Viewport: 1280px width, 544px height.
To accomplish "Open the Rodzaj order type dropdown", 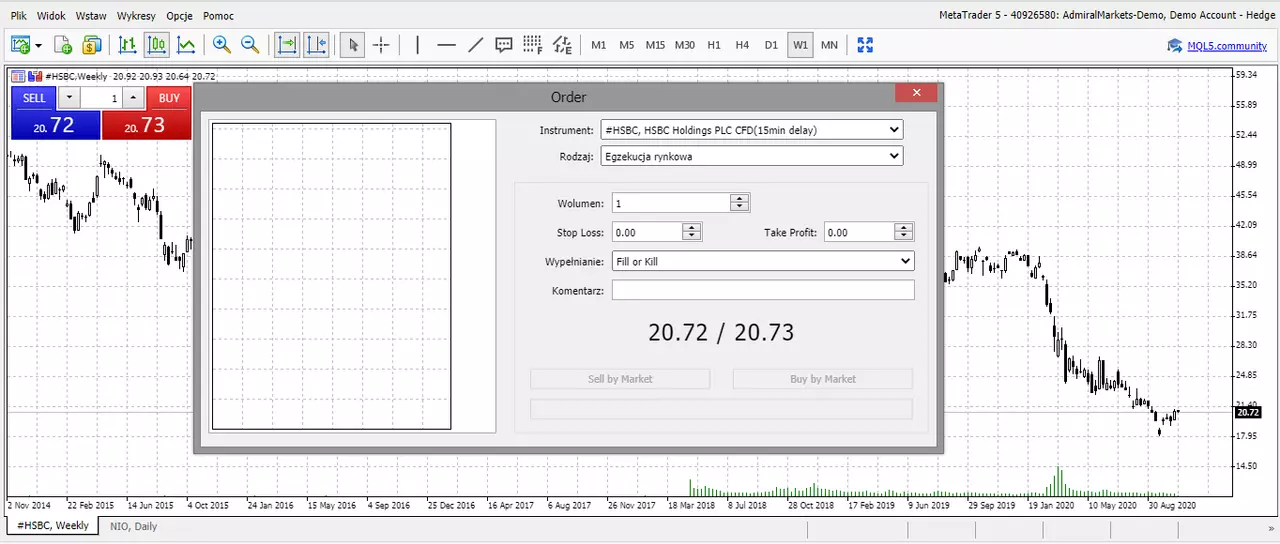I will (x=752, y=156).
